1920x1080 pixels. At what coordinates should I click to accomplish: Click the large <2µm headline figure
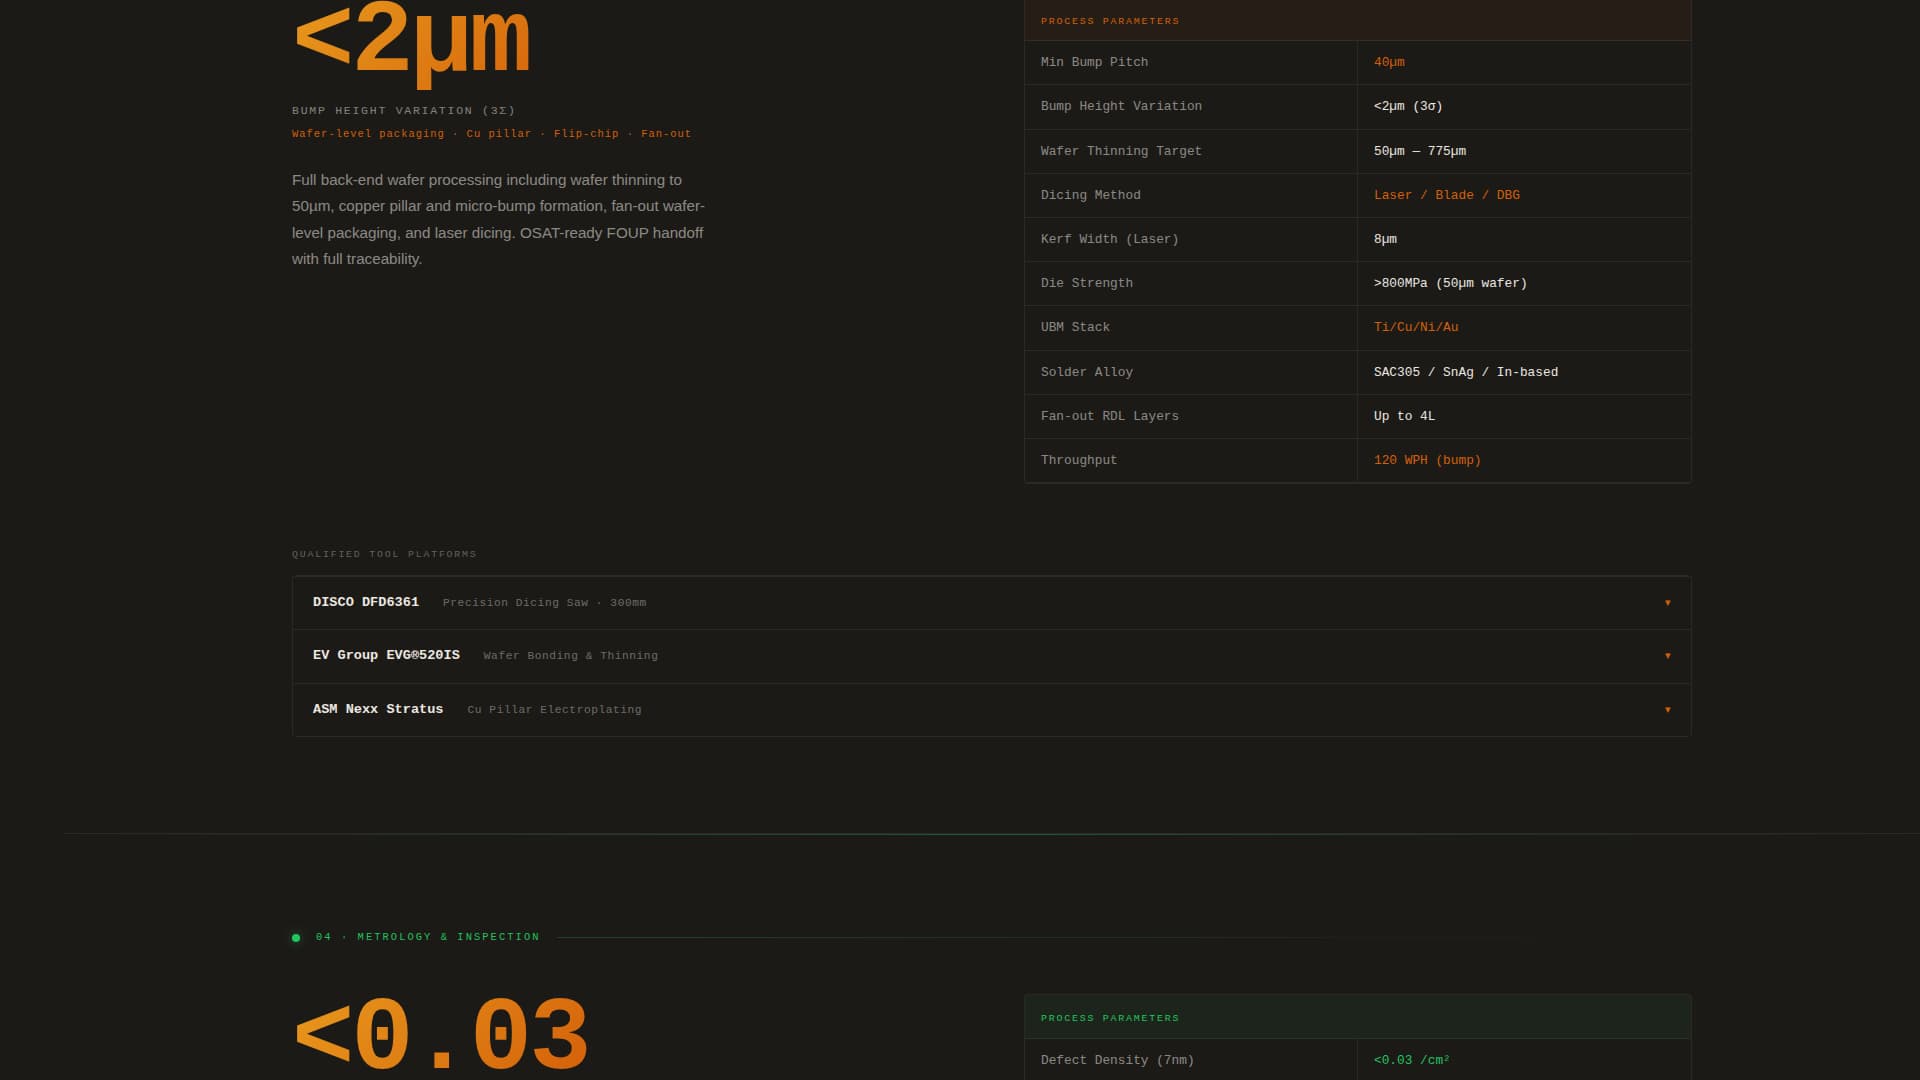click(x=412, y=40)
